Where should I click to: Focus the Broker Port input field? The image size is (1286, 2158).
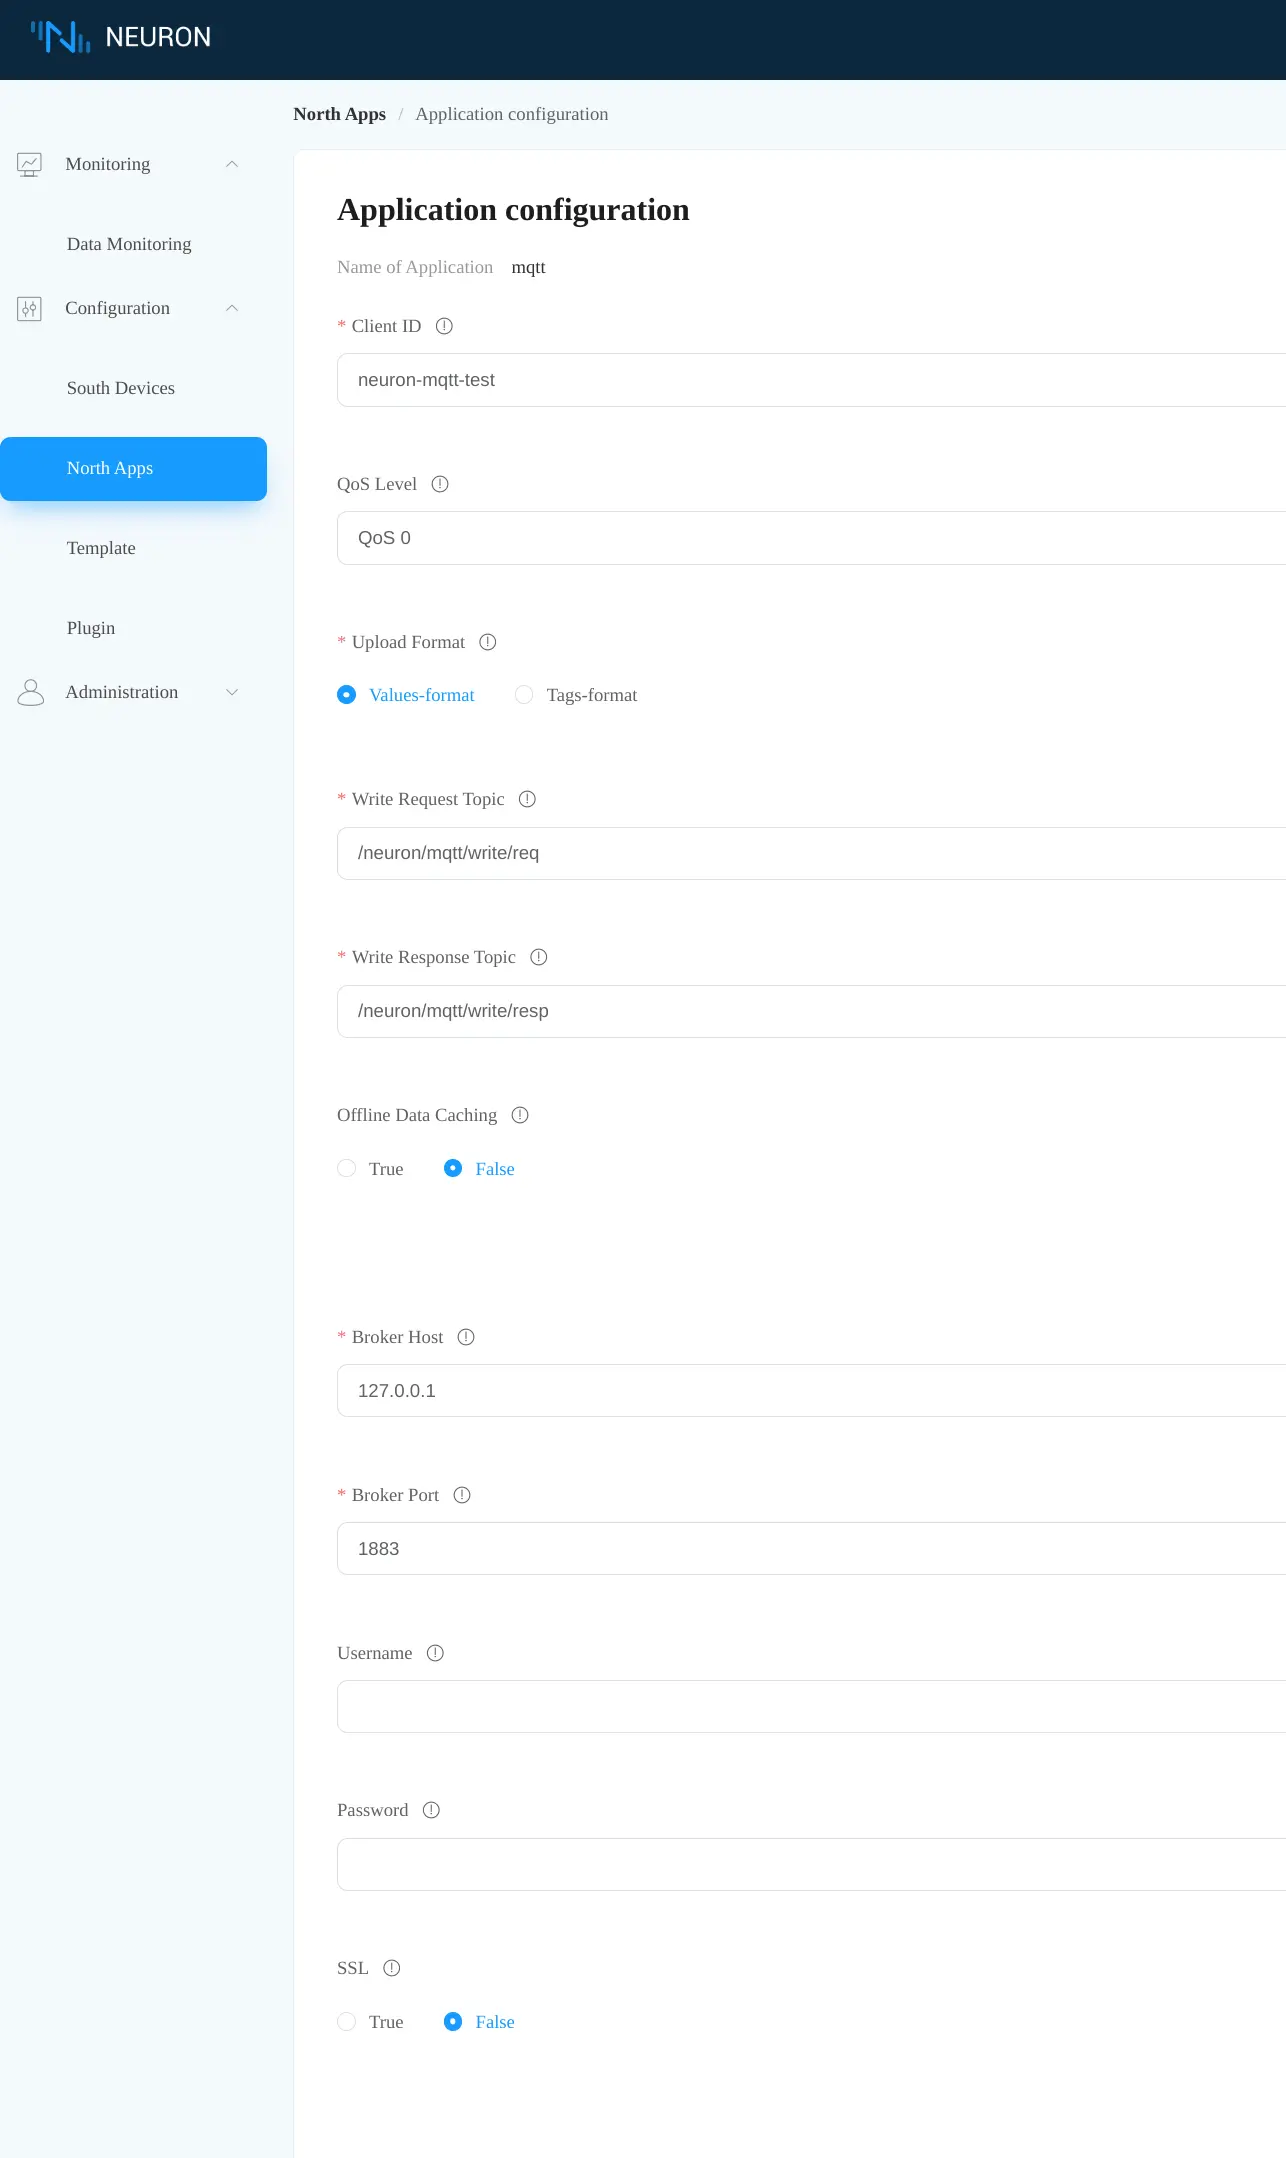click(811, 1549)
